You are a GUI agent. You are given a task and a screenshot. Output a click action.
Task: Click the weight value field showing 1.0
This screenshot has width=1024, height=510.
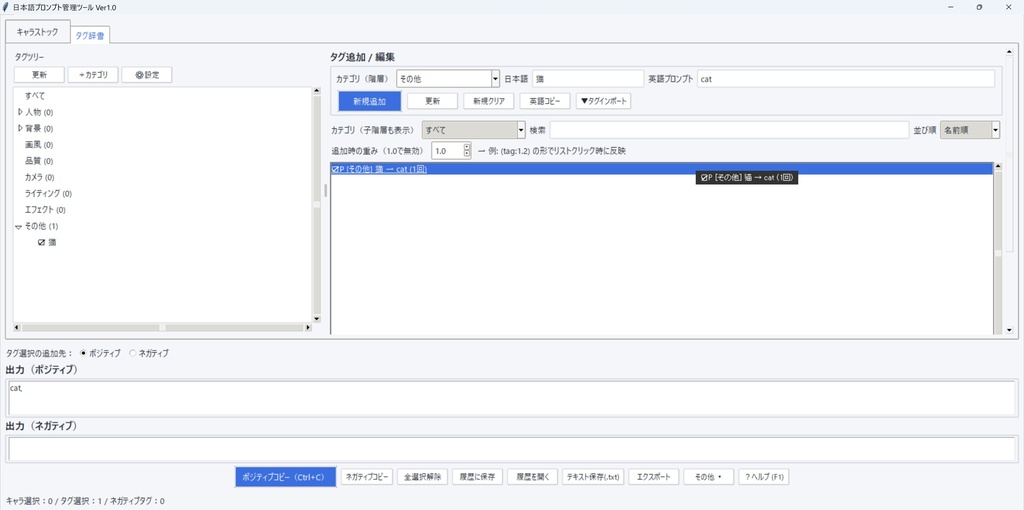click(x=447, y=151)
